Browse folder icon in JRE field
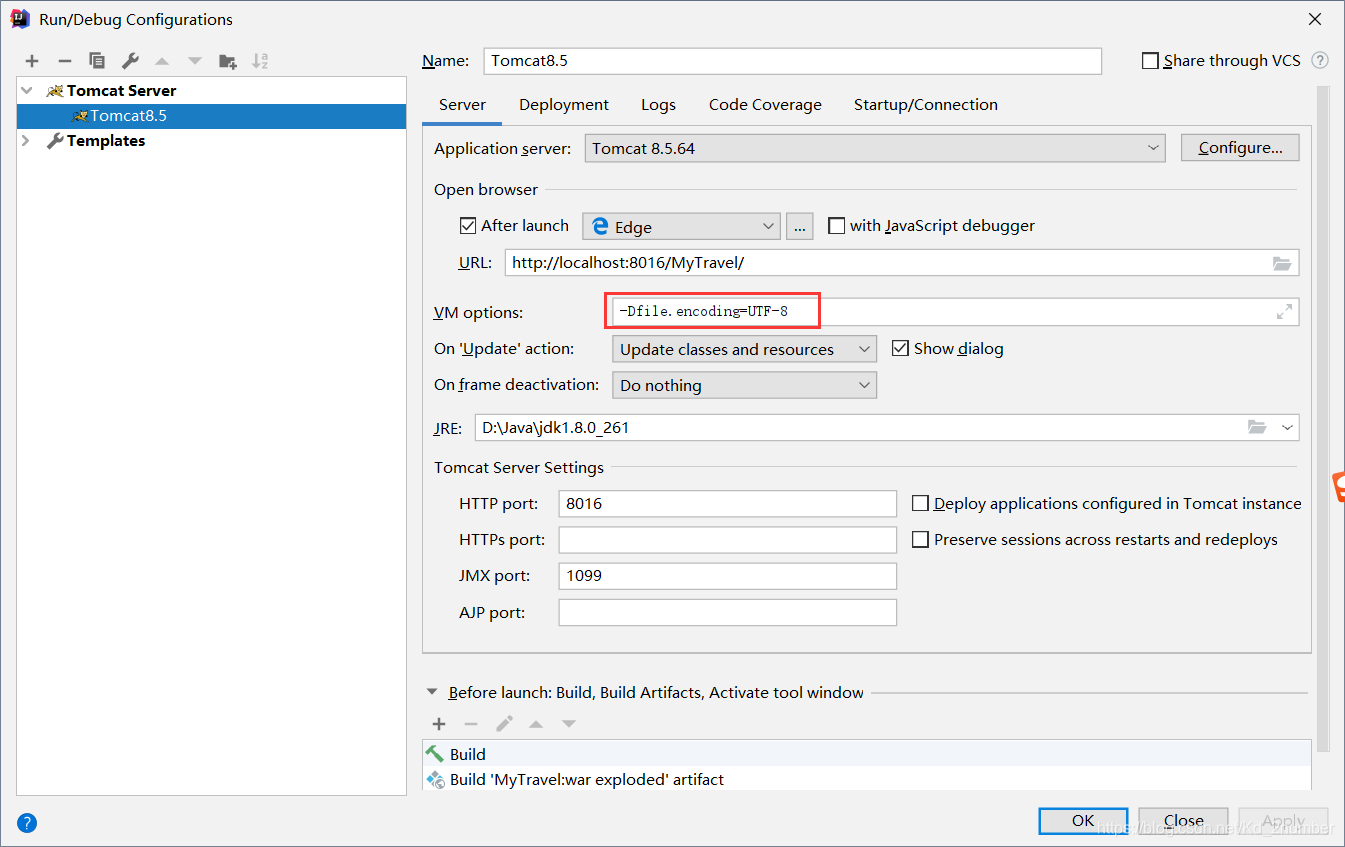 coord(1257,427)
